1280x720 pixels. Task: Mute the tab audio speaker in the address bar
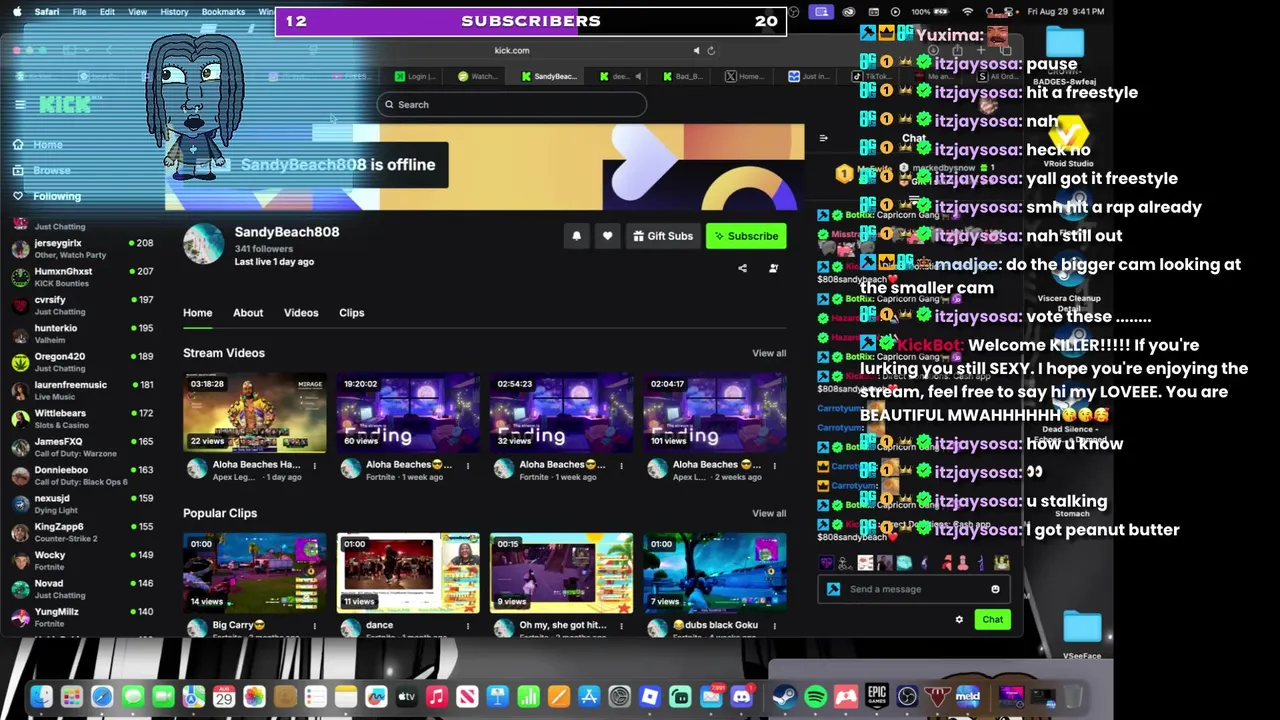[x=697, y=50]
